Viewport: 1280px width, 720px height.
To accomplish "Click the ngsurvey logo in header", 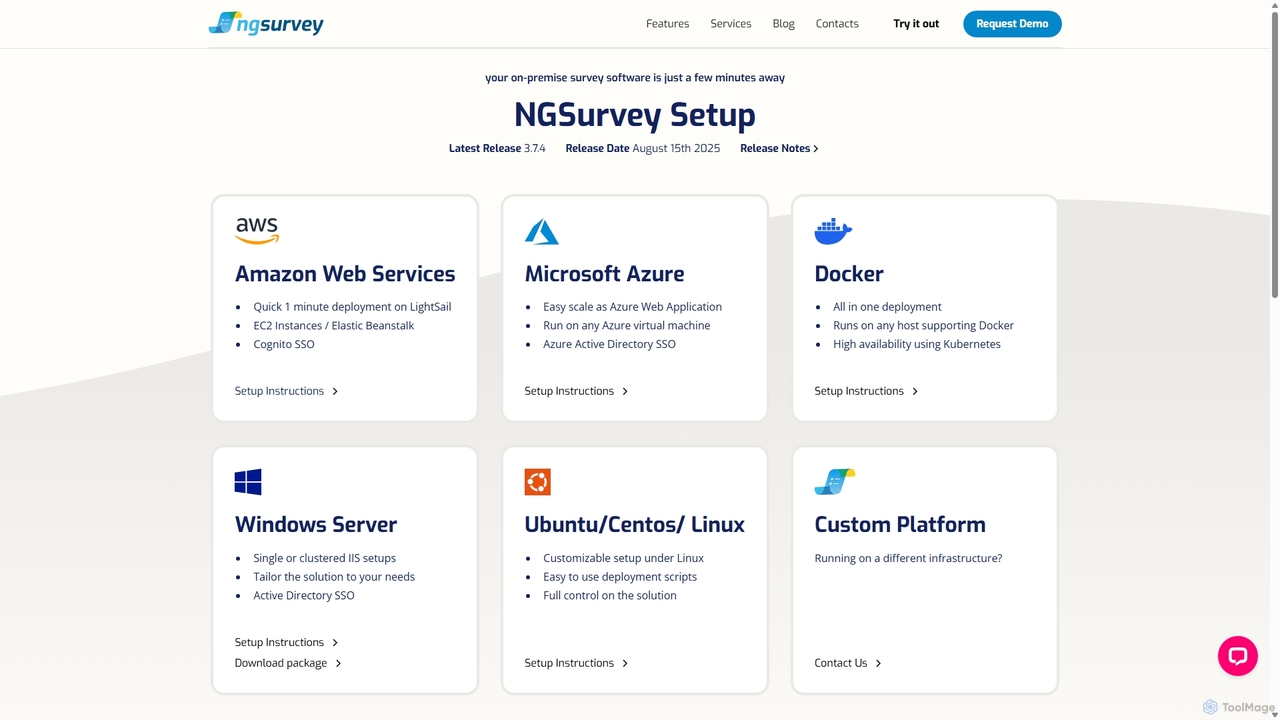I will click(266, 23).
